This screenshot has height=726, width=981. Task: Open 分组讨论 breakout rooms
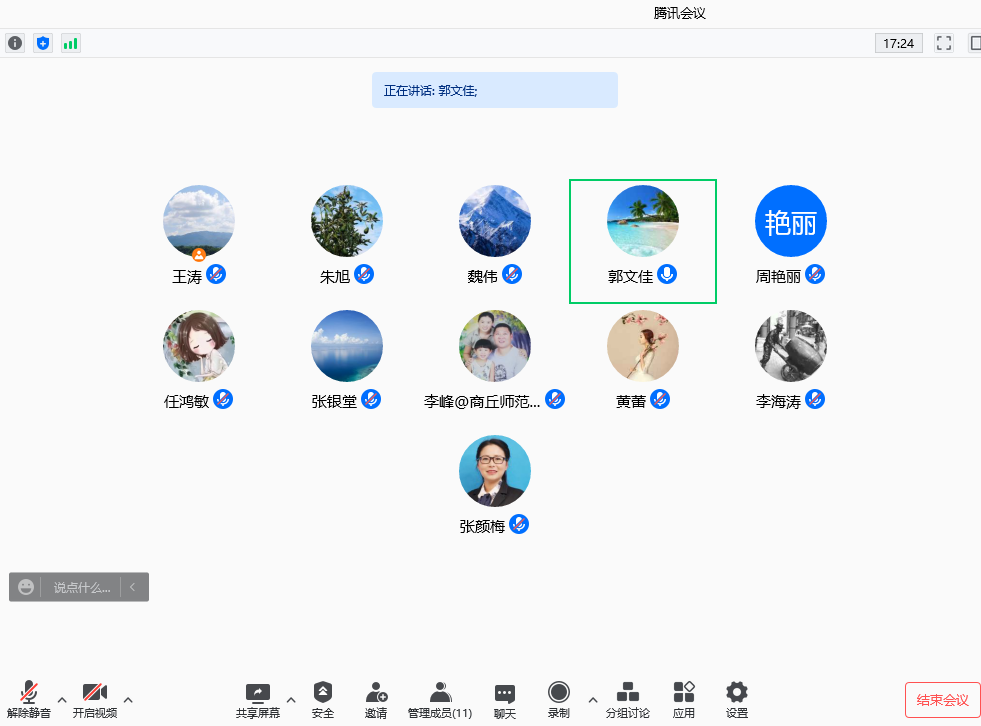pyautogui.click(x=627, y=699)
